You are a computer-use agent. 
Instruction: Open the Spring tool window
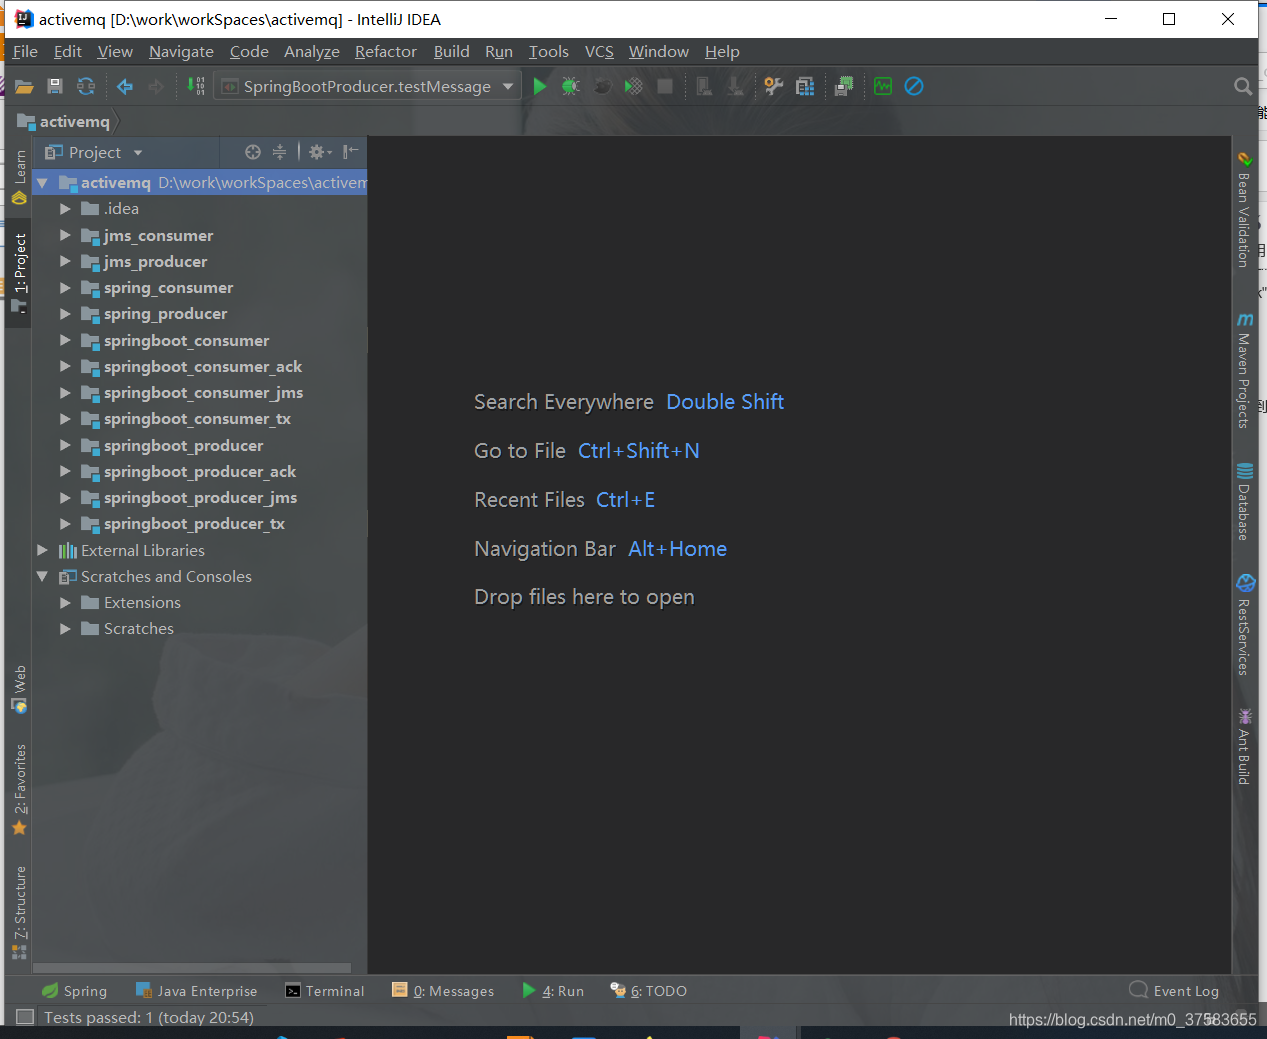pos(74,991)
